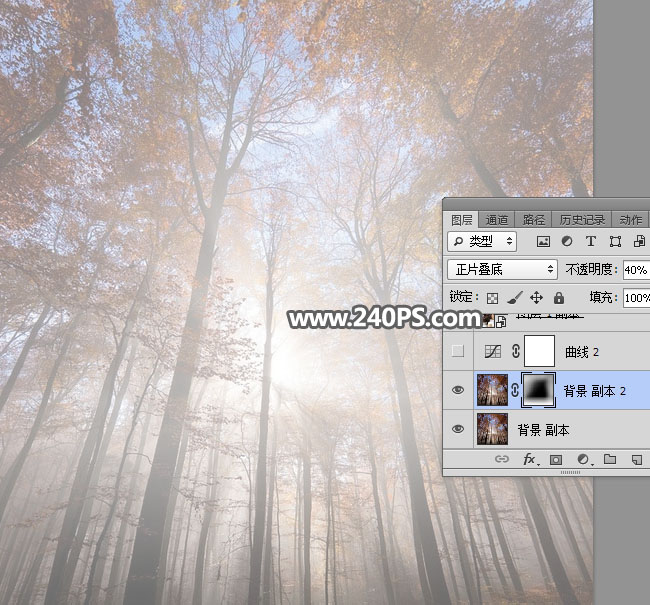Filter layers by shape layer icon

pos(615,241)
